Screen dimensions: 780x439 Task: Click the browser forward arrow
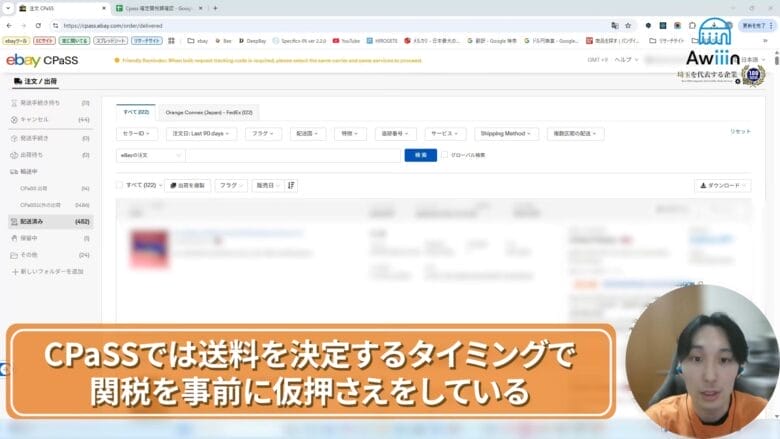[x=23, y=25]
